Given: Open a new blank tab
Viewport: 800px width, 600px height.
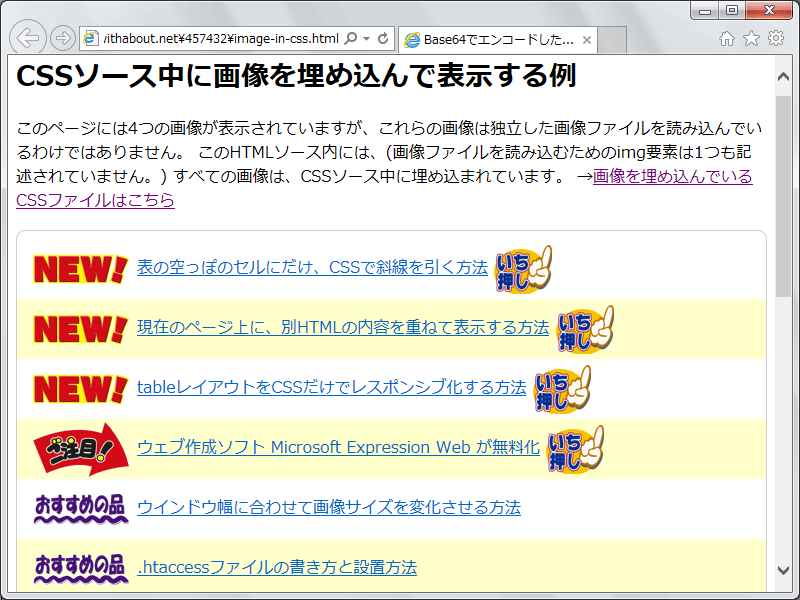Looking at the screenshot, I should [613, 40].
